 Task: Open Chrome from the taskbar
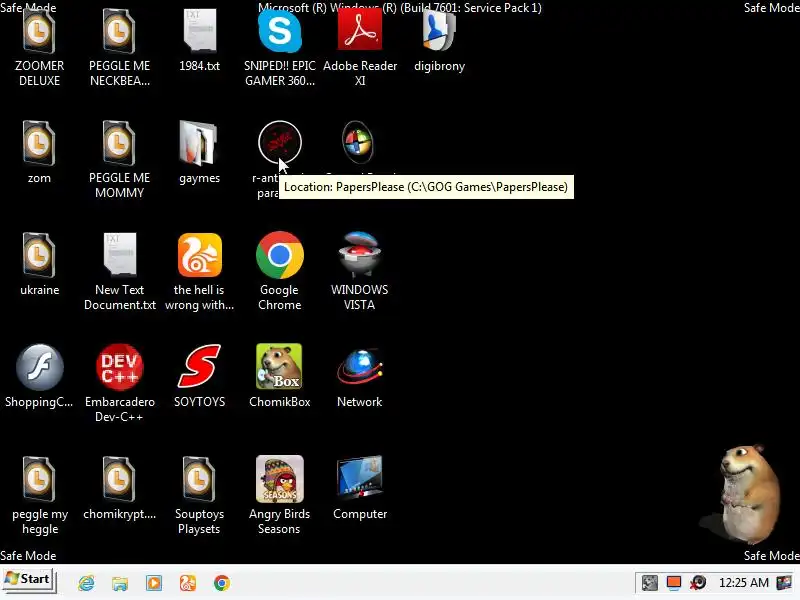[222, 583]
